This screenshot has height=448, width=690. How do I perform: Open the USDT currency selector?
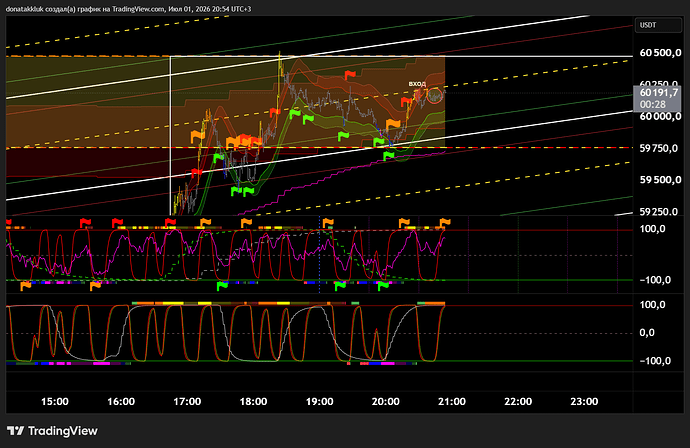coord(658,25)
